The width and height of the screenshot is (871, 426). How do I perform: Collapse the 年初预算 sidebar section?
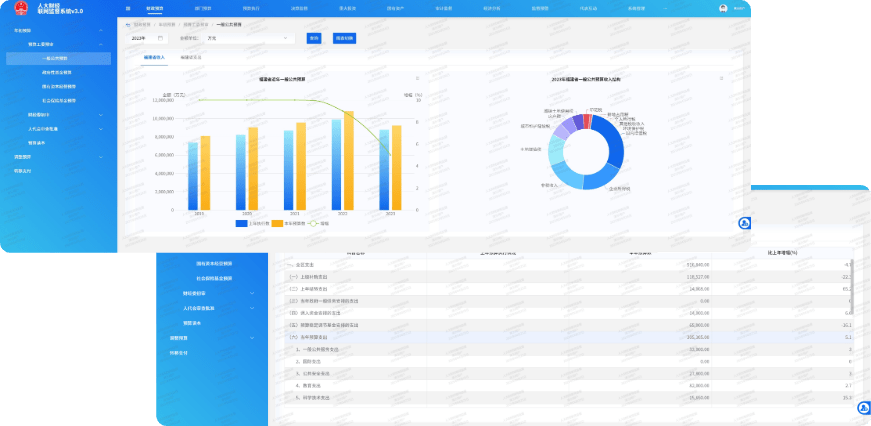coord(101,30)
